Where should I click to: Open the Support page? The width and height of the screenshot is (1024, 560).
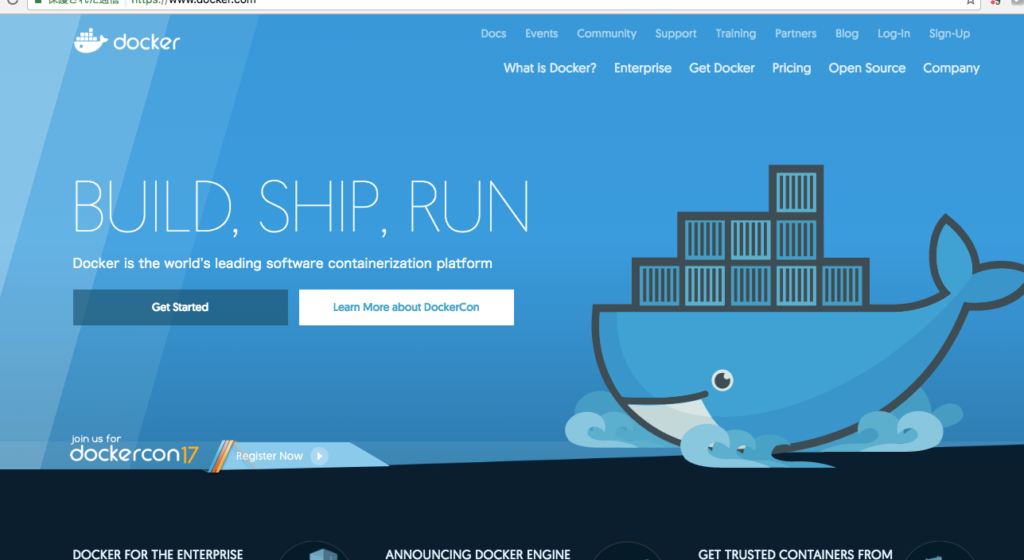click(x=675, y=34)
